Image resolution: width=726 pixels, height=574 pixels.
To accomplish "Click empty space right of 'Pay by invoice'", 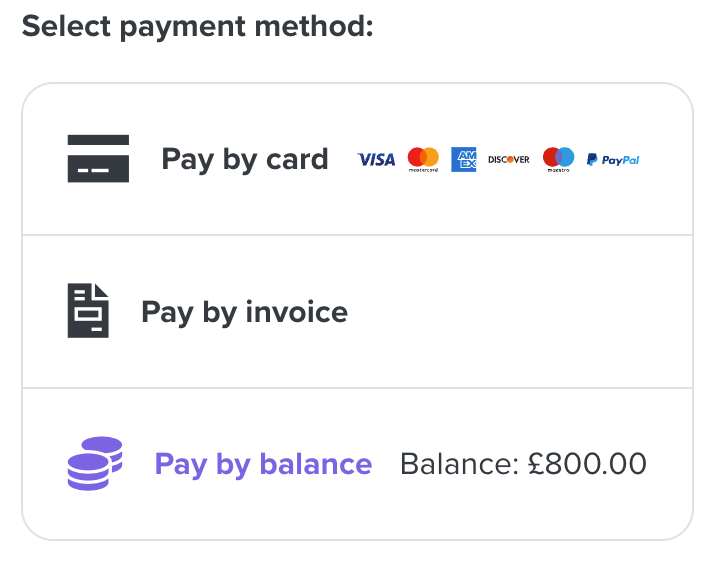I will (520, 312).
